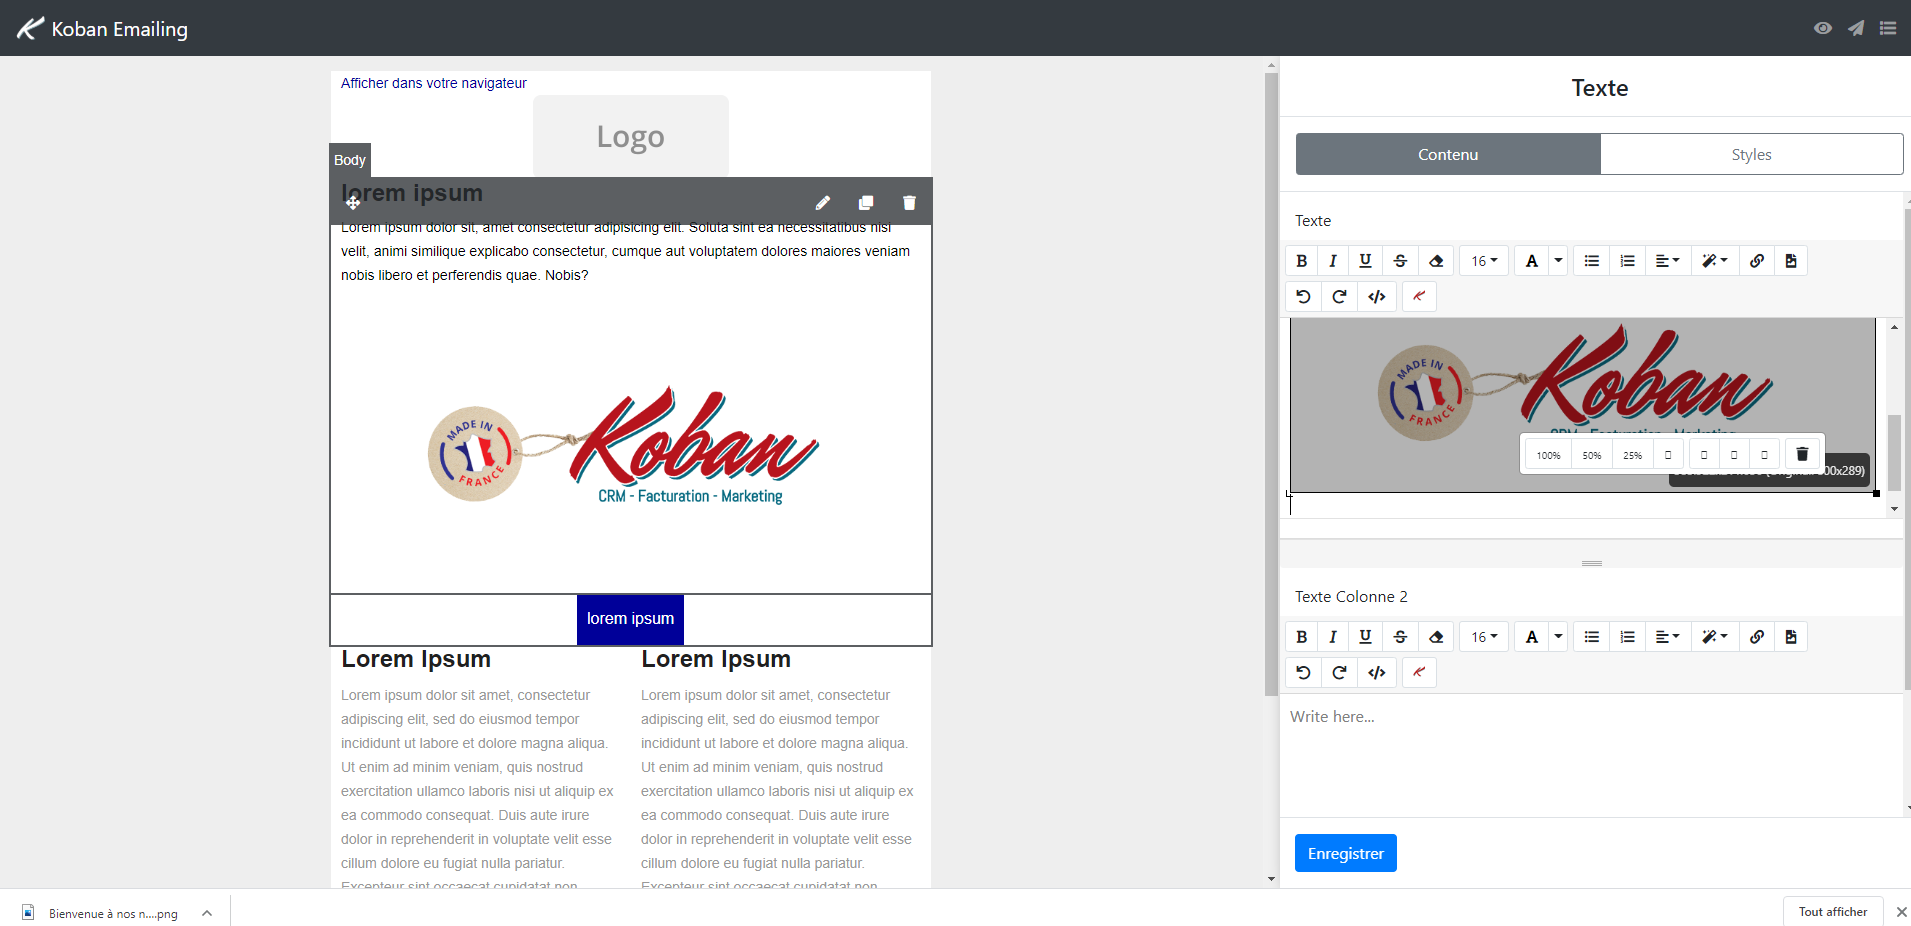1911x926 pixels.
Task: Switch to the Contenu tab
Action: point(1448,154)
